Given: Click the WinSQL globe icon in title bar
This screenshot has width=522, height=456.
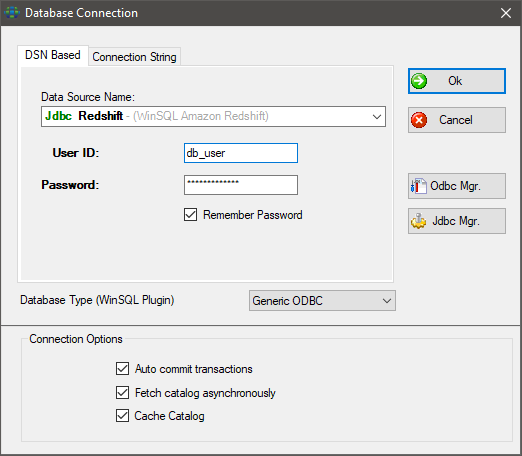Looking at the screenshot, I should [x=12, y=13].
